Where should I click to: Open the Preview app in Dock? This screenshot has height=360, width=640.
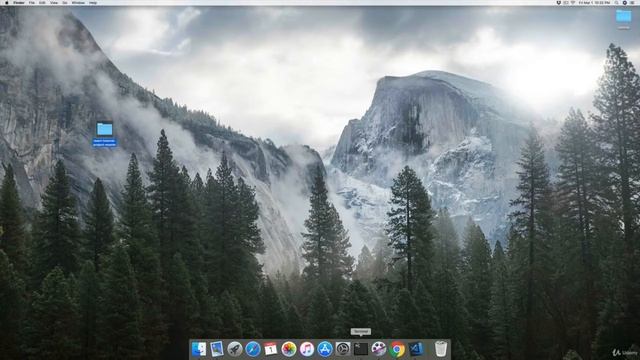click(217, 349)
